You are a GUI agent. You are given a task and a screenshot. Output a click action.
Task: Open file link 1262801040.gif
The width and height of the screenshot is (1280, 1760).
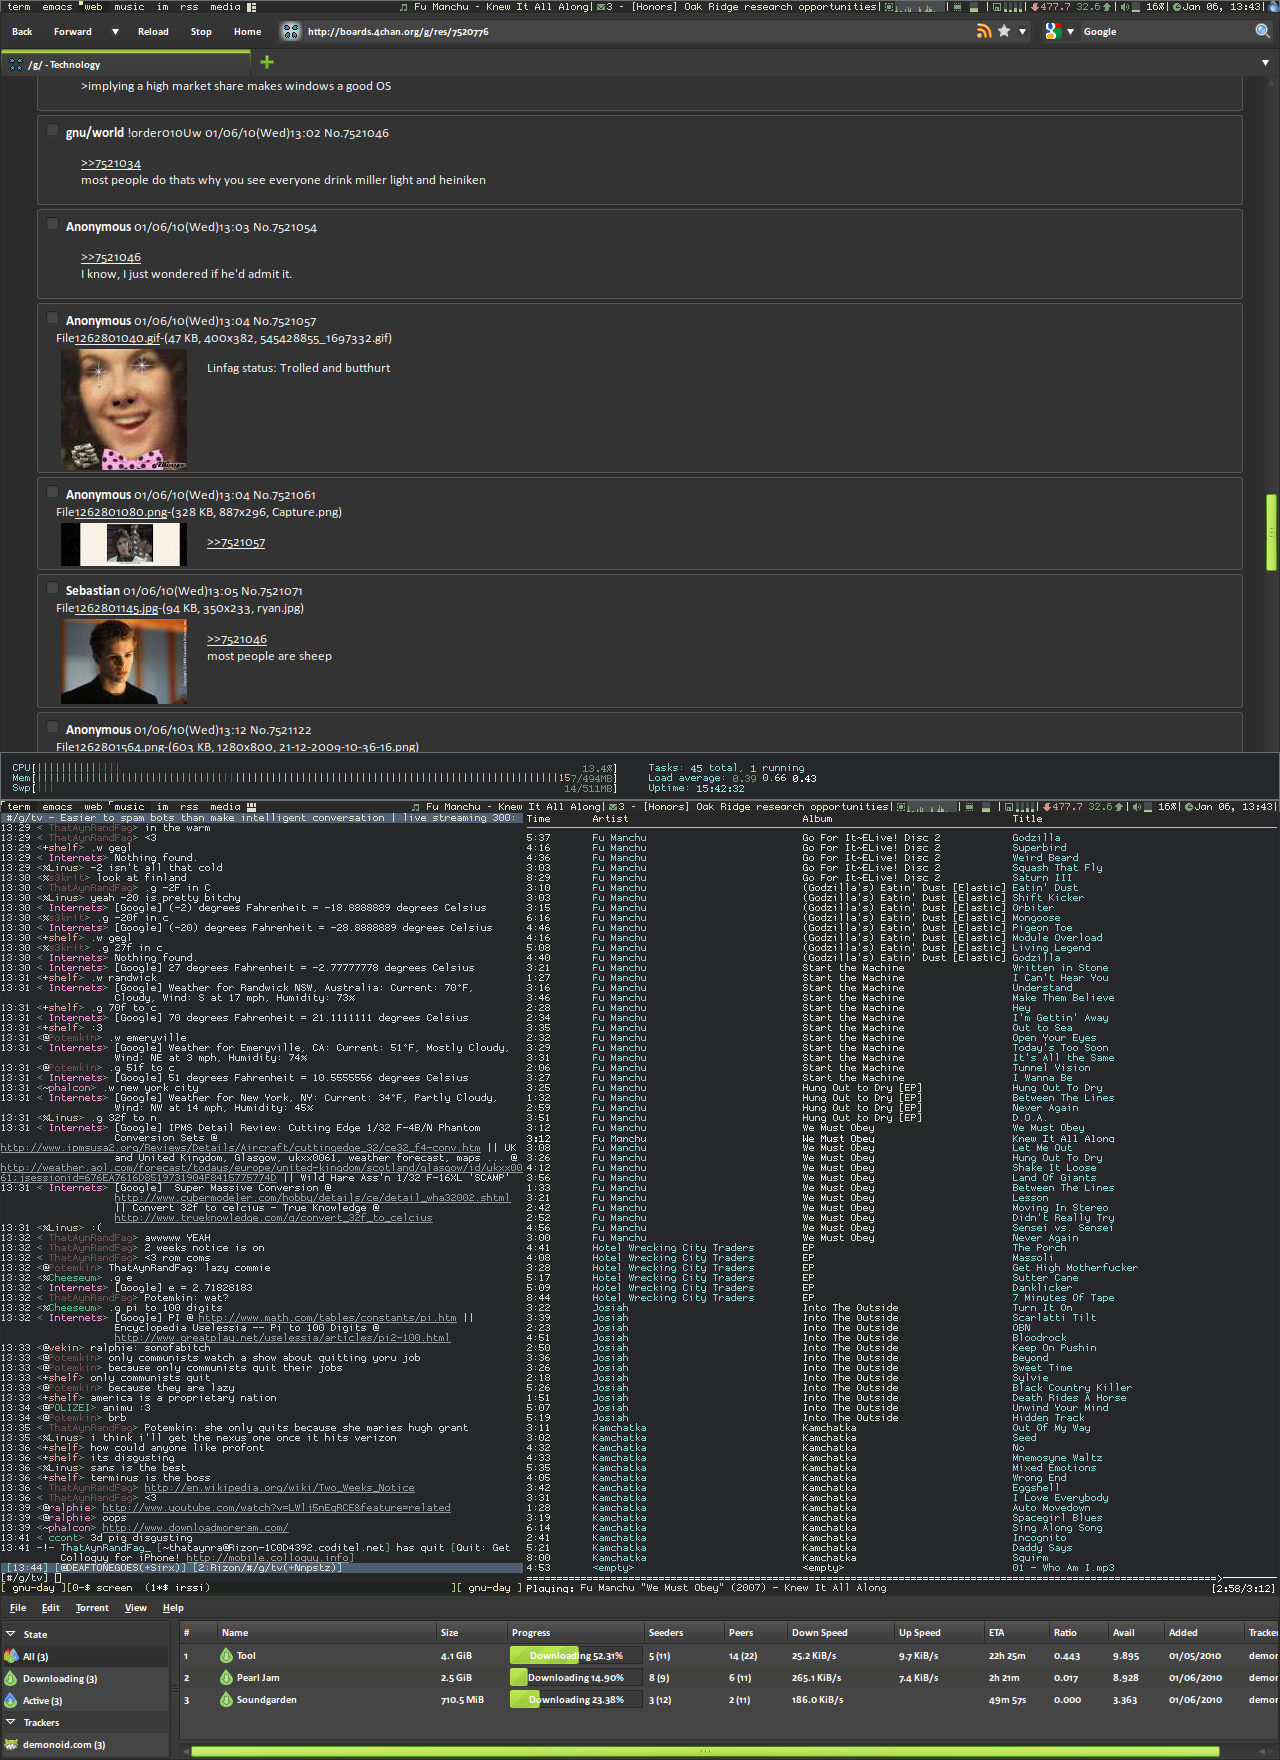pyautogui.click(x=118, y=338)
